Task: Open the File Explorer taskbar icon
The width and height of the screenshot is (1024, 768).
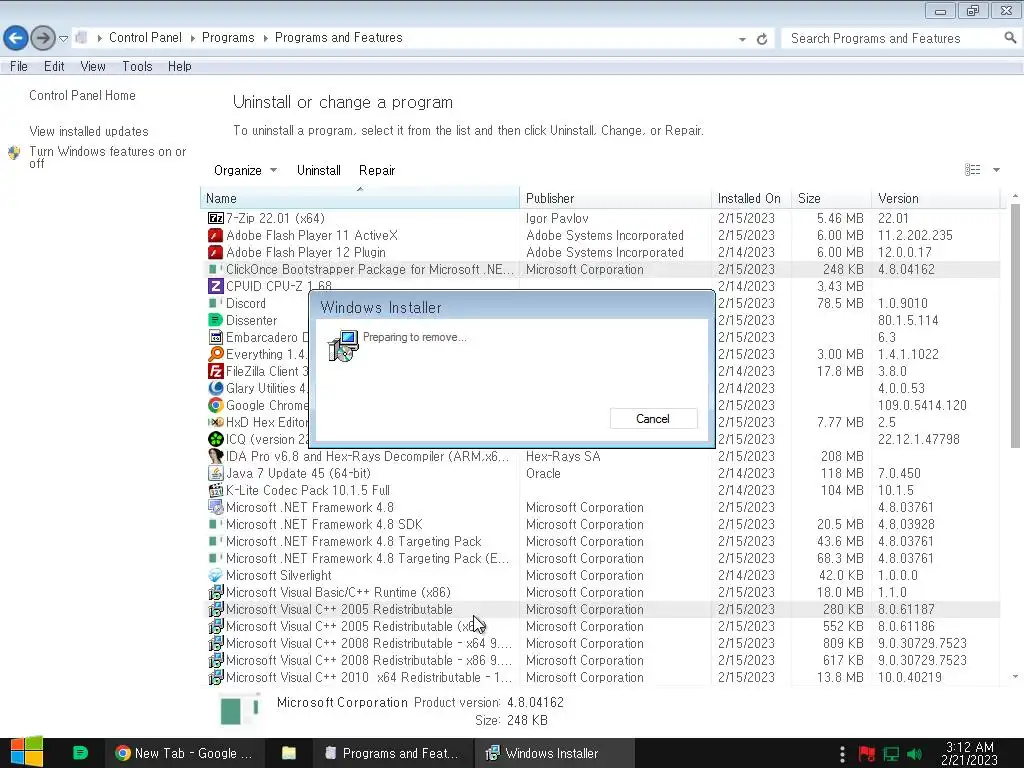Action: (289, 753)
